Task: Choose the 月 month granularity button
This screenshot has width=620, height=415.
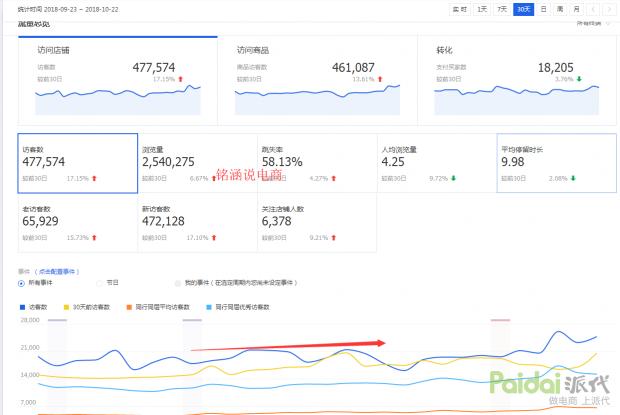Action: [577, 9]
